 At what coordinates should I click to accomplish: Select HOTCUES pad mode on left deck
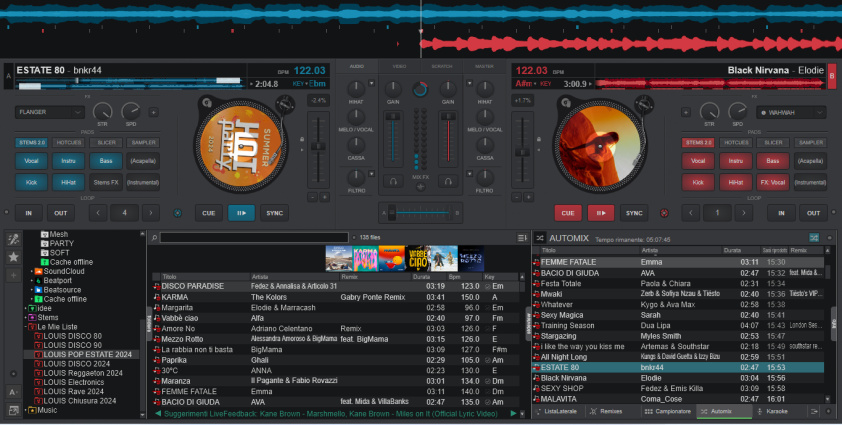click(x=69, y=142)
